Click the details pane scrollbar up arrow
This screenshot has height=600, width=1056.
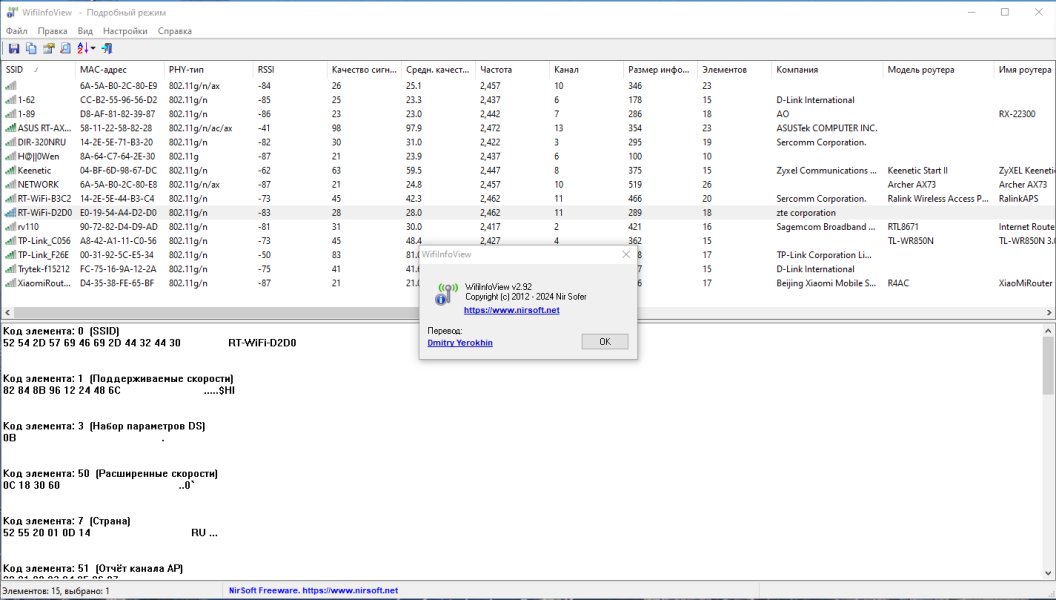tap(1049, 331)
